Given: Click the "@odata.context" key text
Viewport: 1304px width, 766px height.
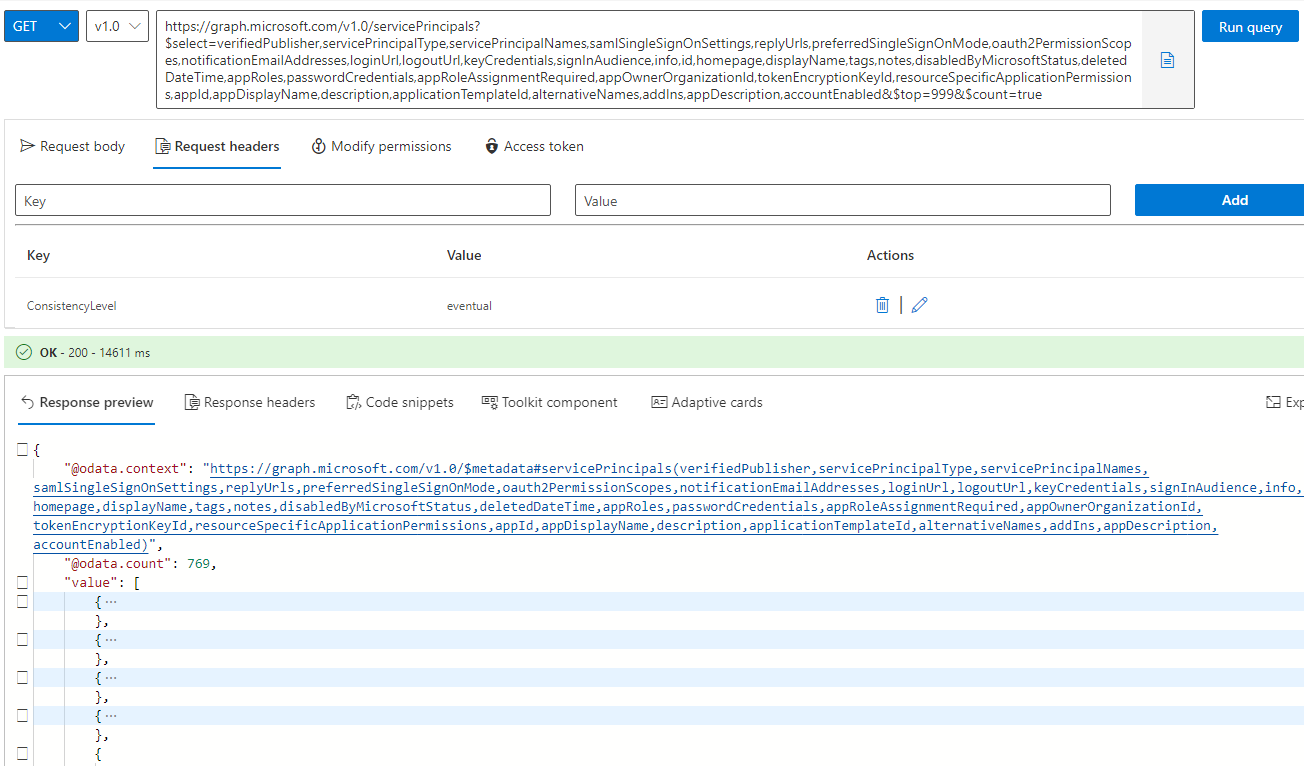Looking at the screenshot, I should point(125,468).
